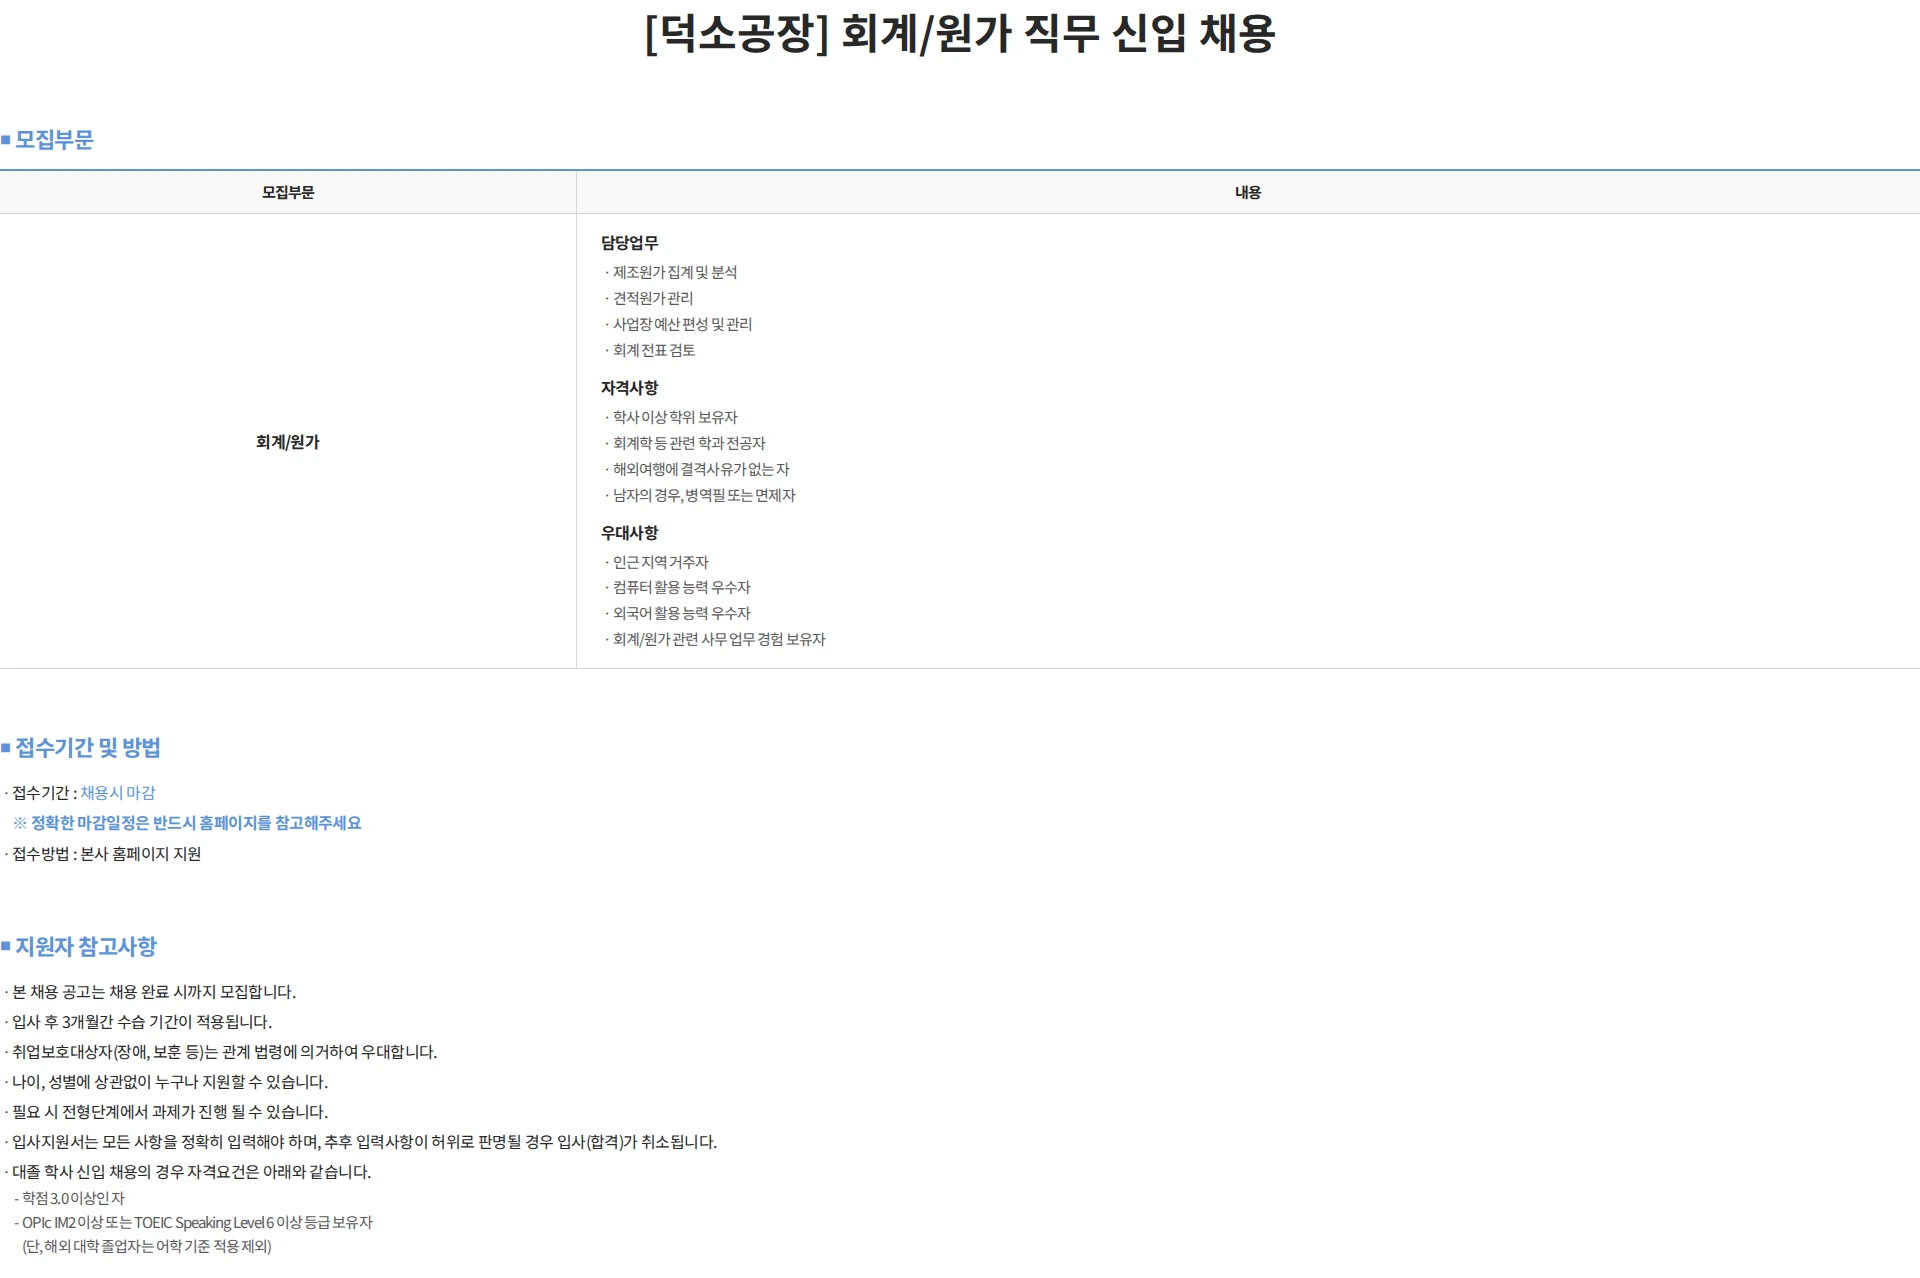Click '입사 후 3개월간 수습 기간이 적용됩니다.'

tap(141, 1022)
